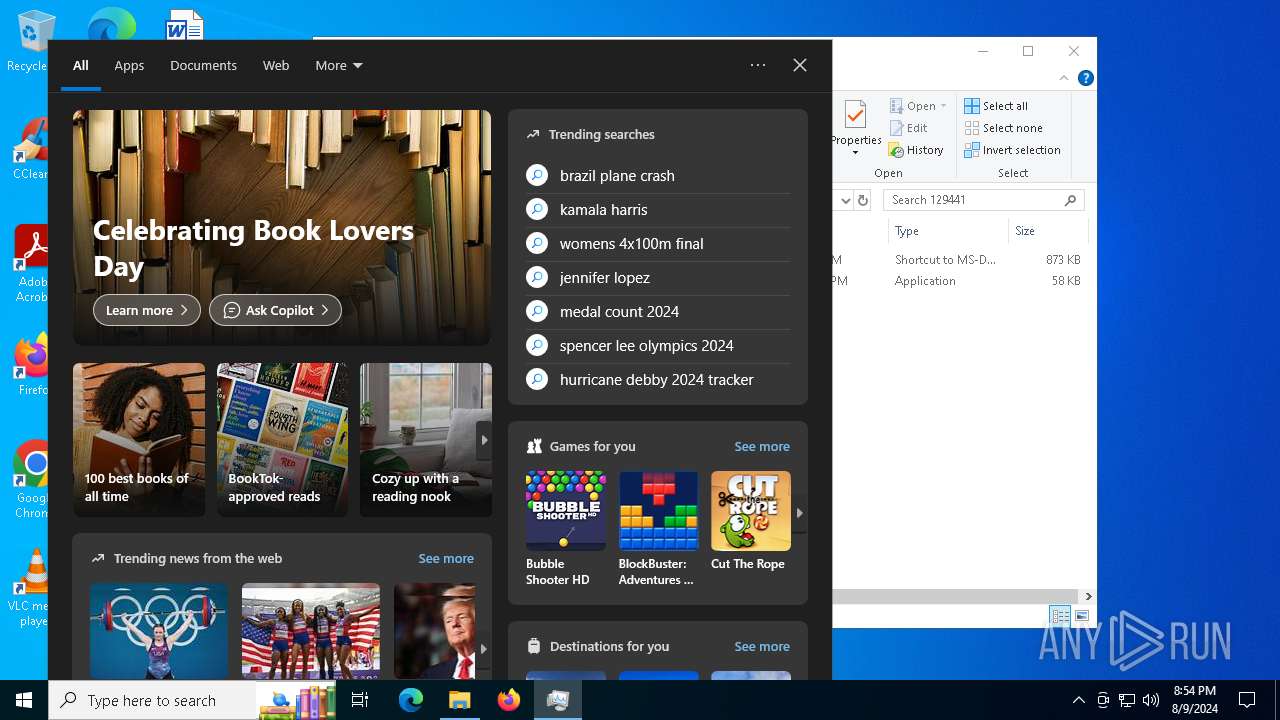Screen dimensions: 1280x720
Task: Open Properties dropdown arrow
Action: pos(855,153)
